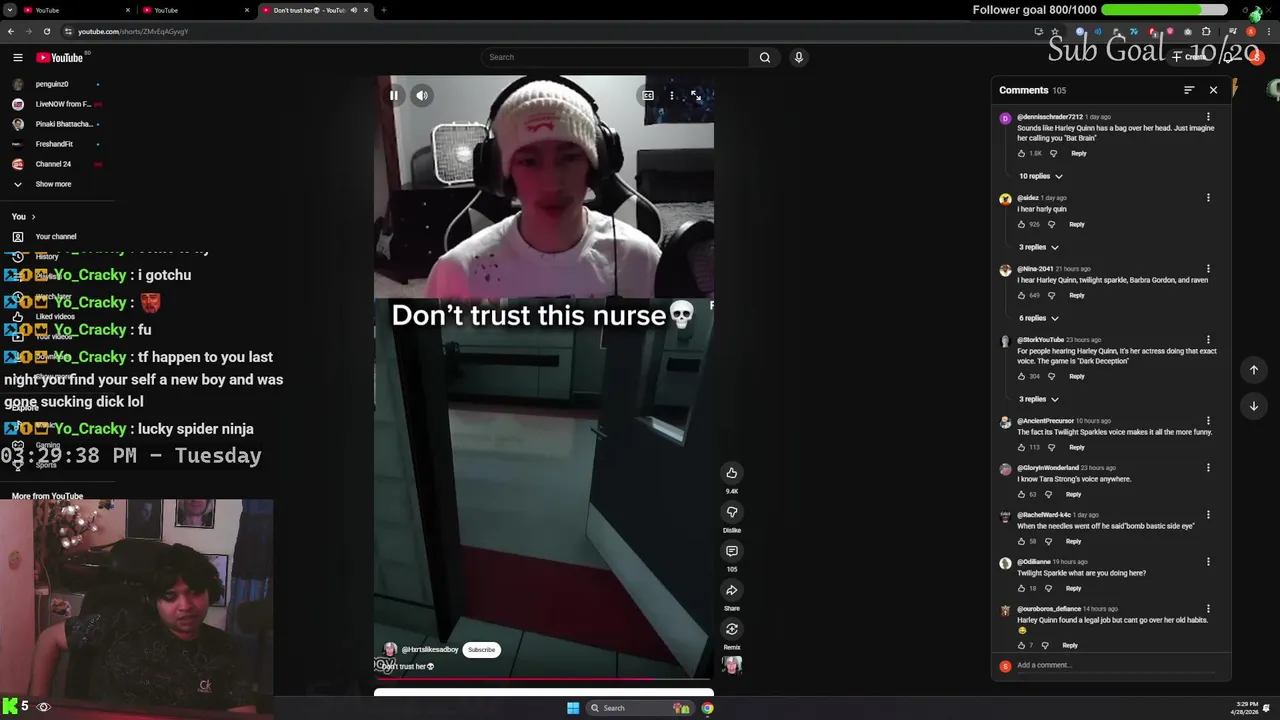Like AncientPrecursor's comment

pos(1021,447)
